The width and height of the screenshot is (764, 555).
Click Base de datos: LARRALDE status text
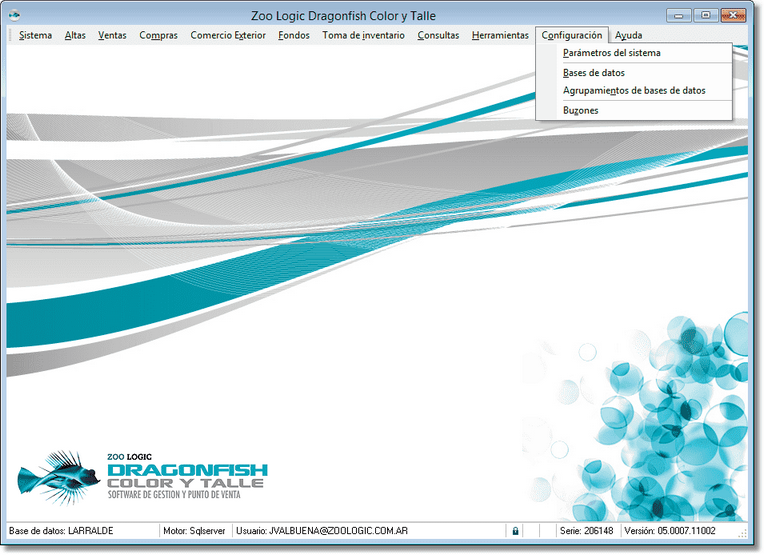(61, 531)
